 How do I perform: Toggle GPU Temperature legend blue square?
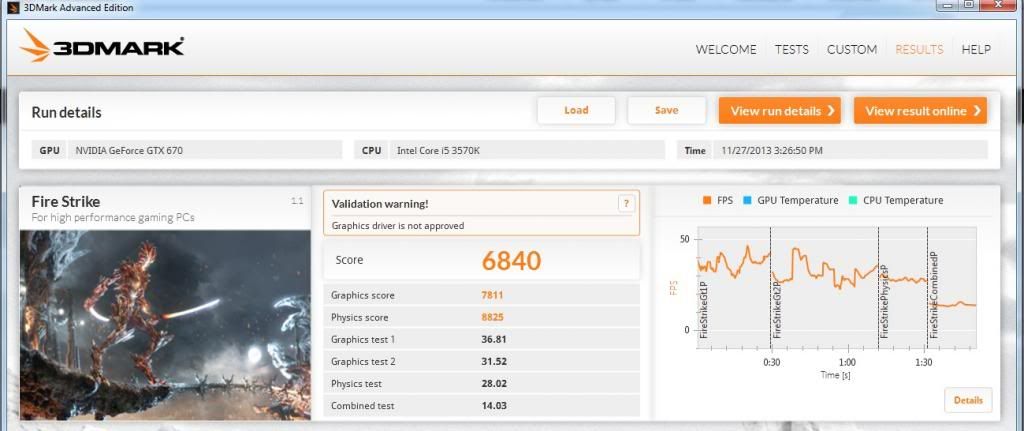click(x=747, y=200)
